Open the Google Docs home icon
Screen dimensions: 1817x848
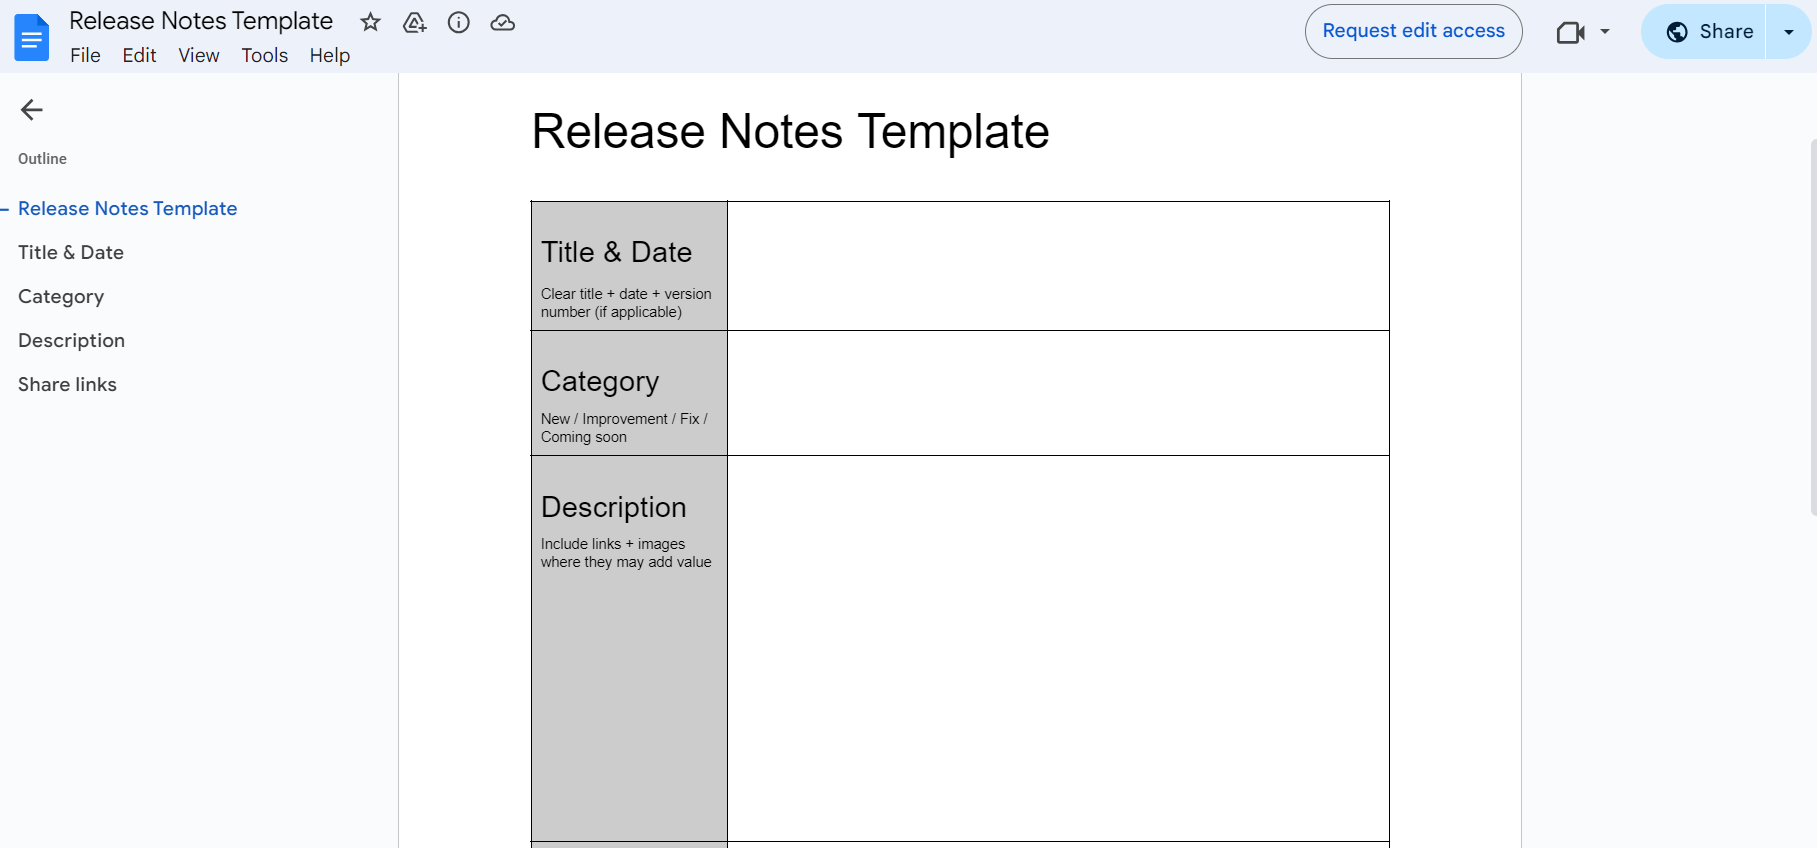[x=31, y=37]
